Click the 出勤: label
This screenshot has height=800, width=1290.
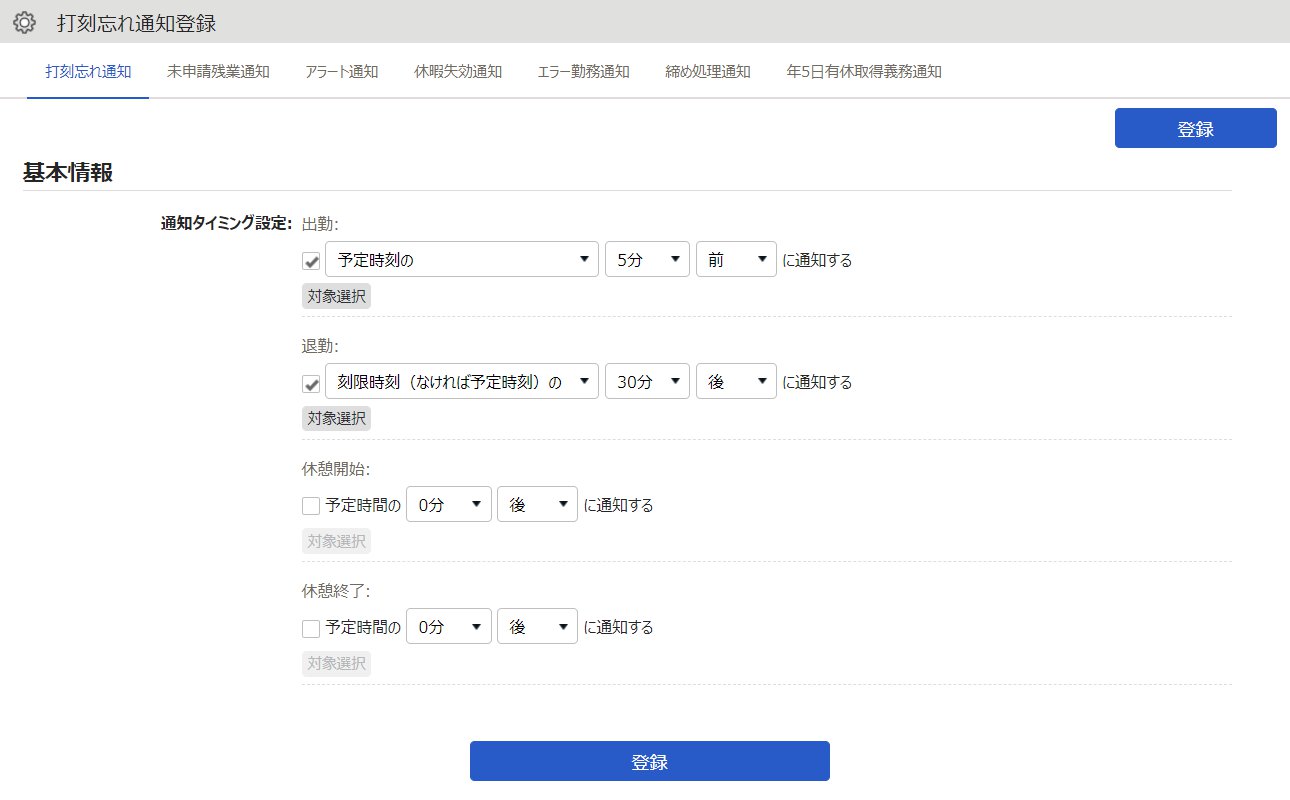pos(321,224)
